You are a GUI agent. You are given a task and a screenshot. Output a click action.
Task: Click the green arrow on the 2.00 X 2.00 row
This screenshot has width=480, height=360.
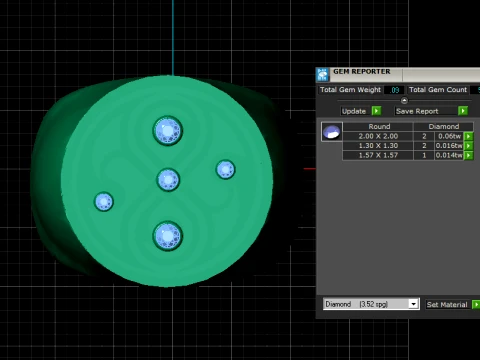469,136
